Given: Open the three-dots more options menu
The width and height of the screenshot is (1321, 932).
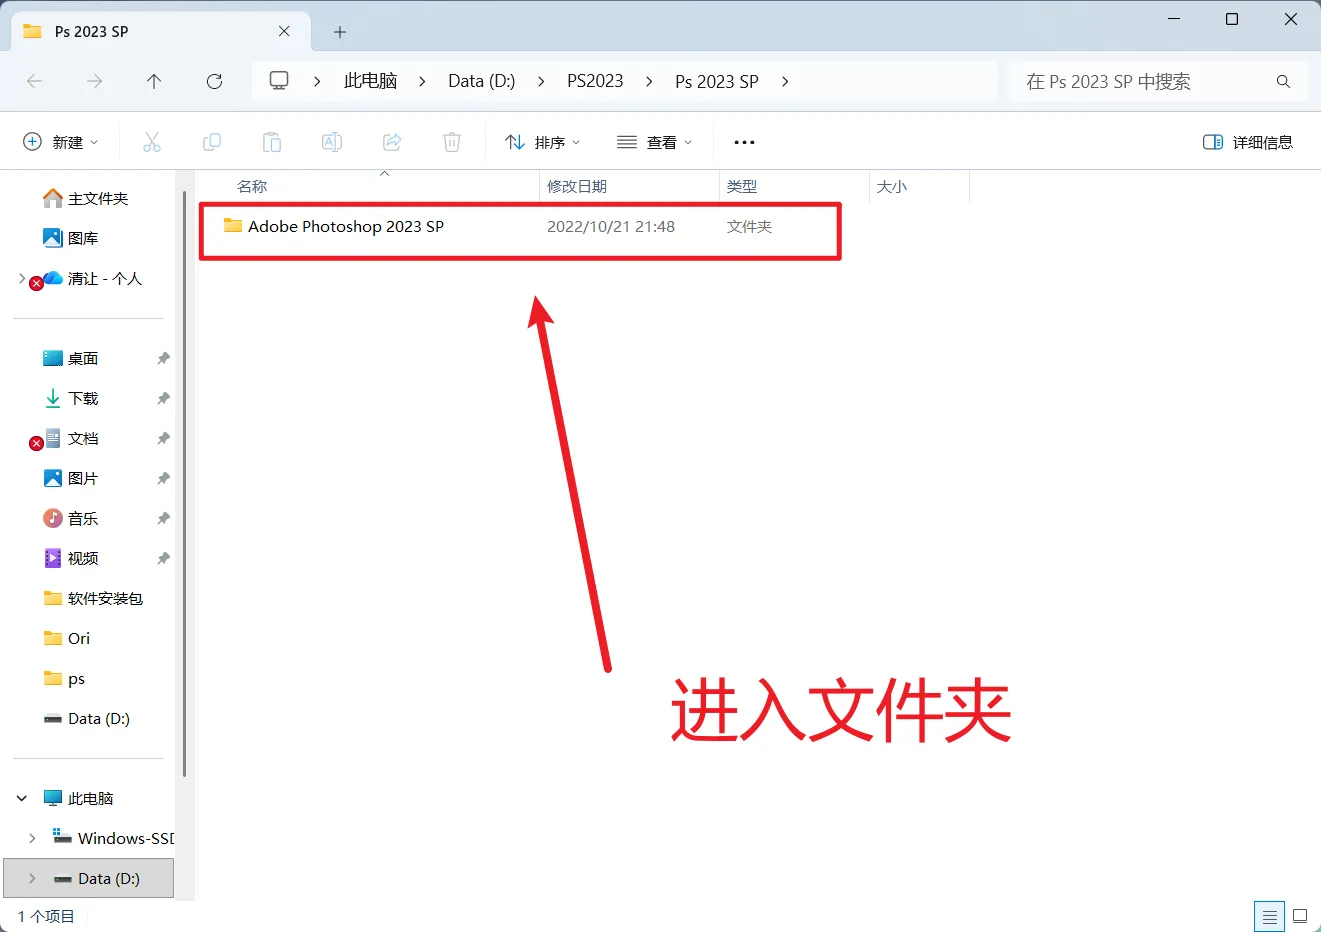Looking at the screenshot, I should pyautogui.click(x=744, y=142).
